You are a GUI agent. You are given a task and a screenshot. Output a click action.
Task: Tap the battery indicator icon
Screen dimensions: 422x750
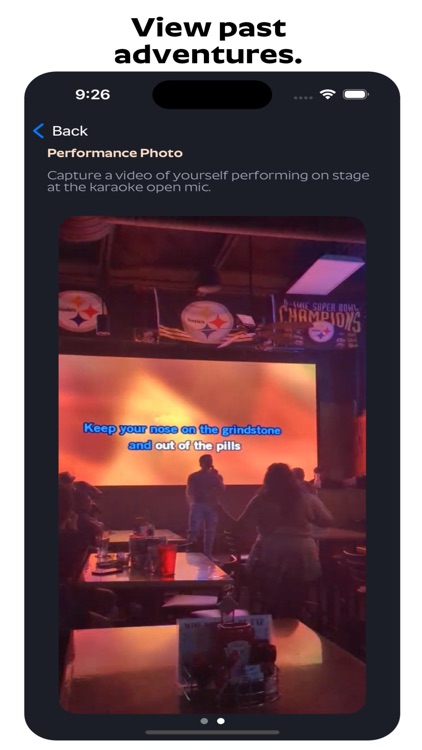pos(355,94)
